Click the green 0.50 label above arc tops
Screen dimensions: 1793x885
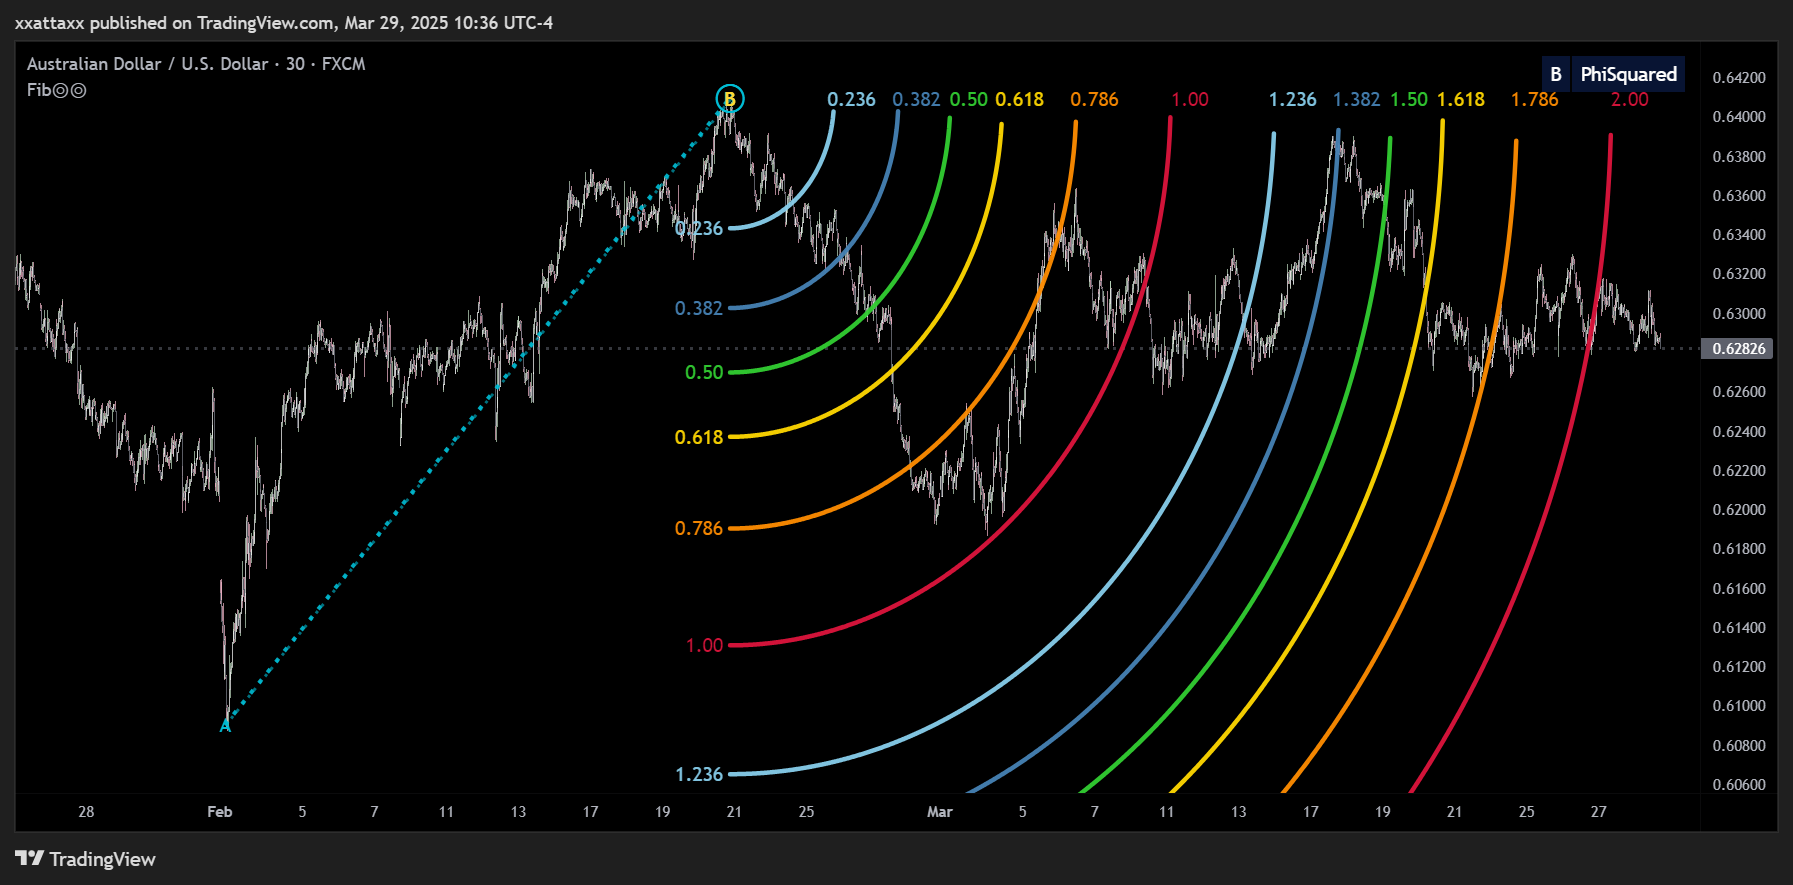click(968, 99)
